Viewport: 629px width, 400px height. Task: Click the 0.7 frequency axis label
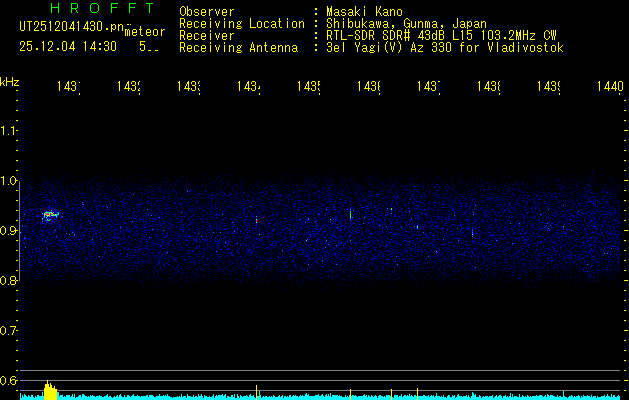click(9, 331)
